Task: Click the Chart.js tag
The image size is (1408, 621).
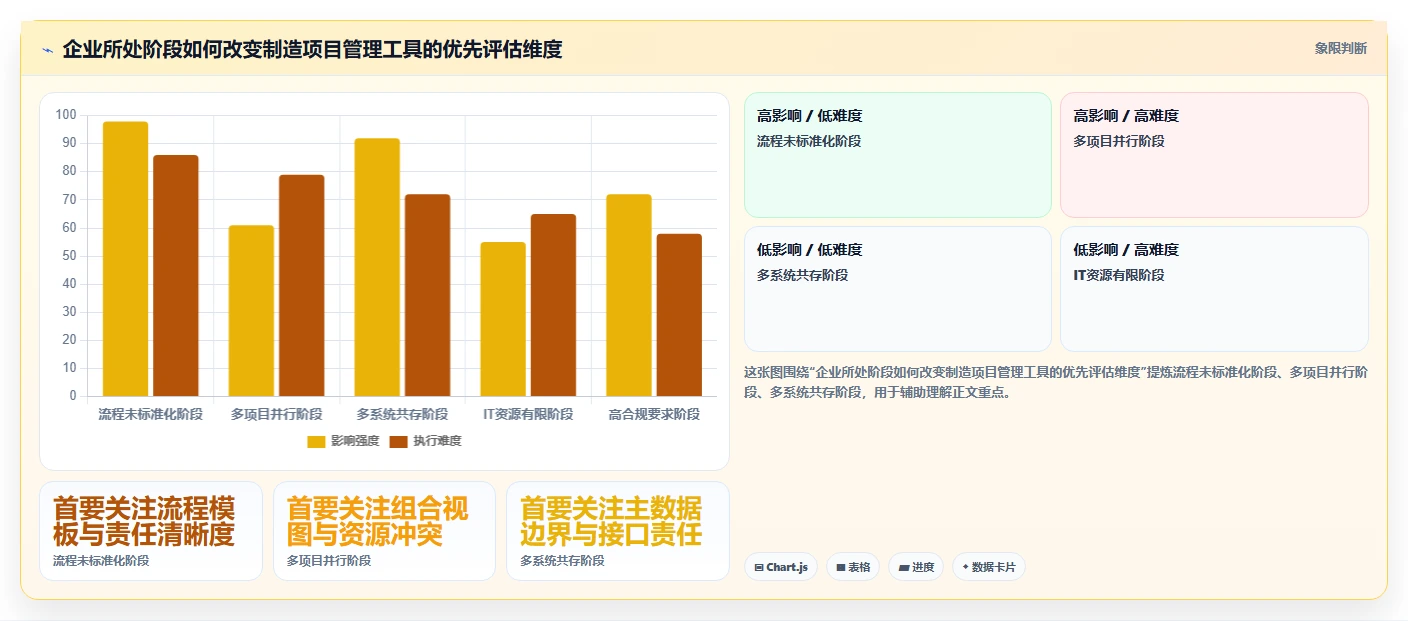Action: tap(781, 567)
